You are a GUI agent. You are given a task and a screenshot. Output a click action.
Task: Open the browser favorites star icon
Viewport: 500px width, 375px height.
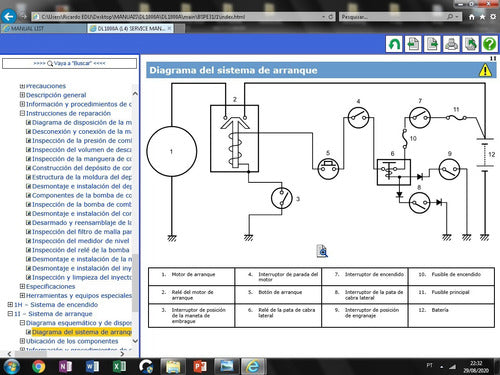click(482, 17)
